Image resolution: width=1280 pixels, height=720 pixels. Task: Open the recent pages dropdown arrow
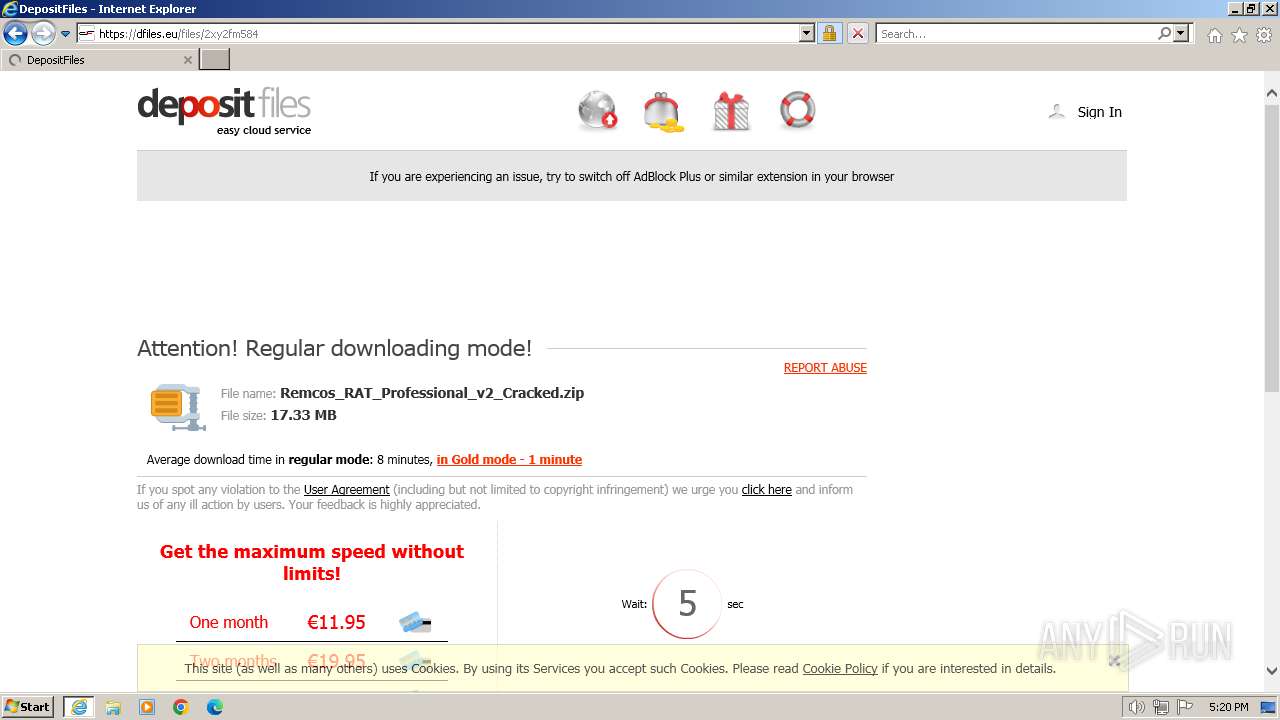pyautogui.click(x=66, y=34)
